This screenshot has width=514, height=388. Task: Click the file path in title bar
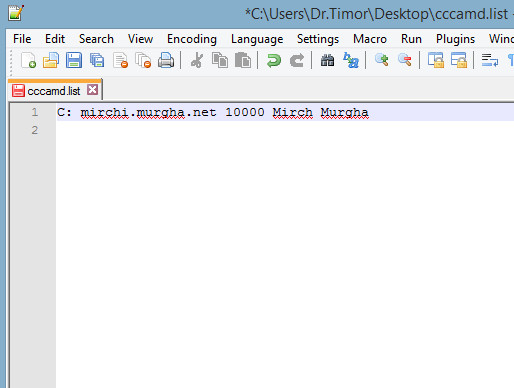pyautogui.click(x=376, y=14)
